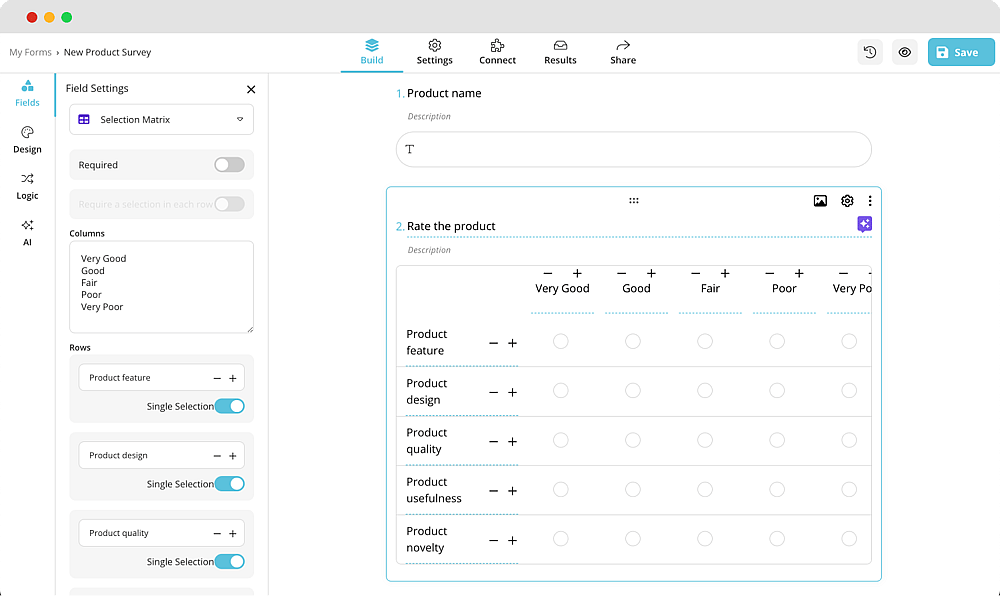This screenshot has width=1000, height=596.
Task: Remove Product feature row in matrix
Action: tap(494, 344)
